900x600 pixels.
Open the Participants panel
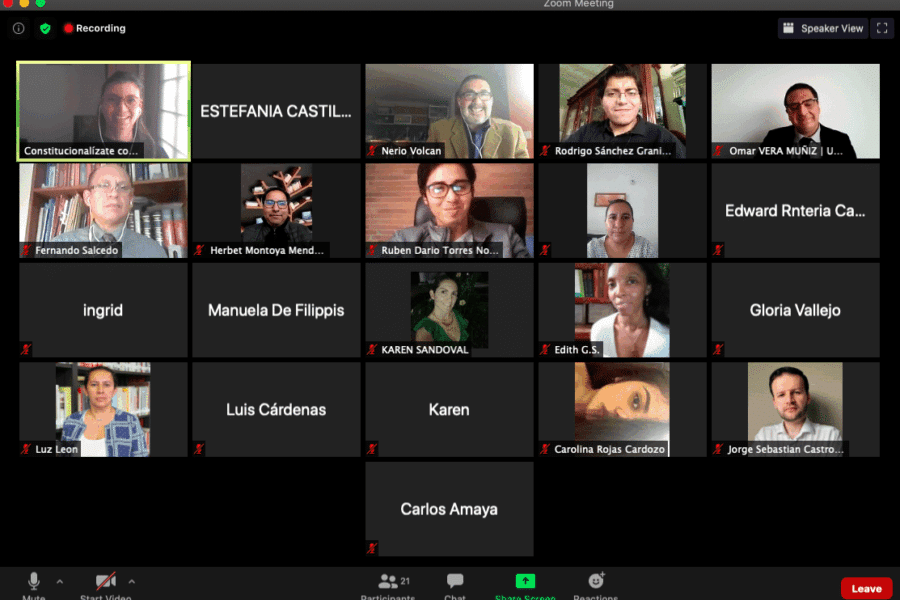point(388,583)
